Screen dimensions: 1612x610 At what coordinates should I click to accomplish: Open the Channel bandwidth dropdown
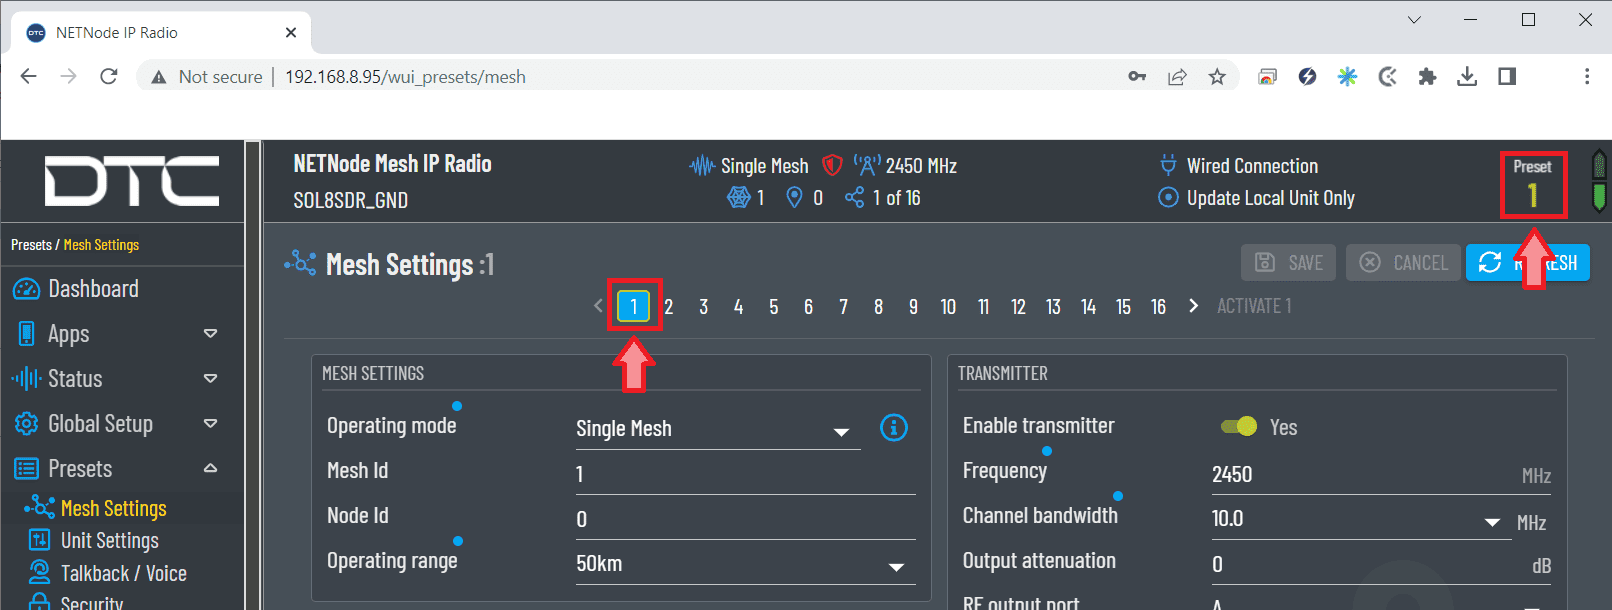(1356, 520)
